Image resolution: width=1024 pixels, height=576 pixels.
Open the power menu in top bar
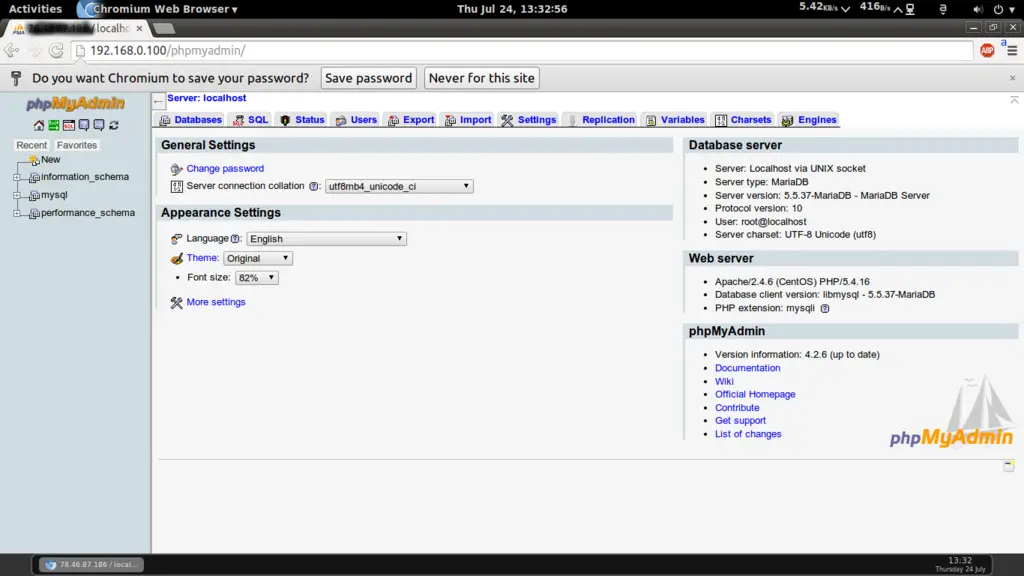[1004, 9]
